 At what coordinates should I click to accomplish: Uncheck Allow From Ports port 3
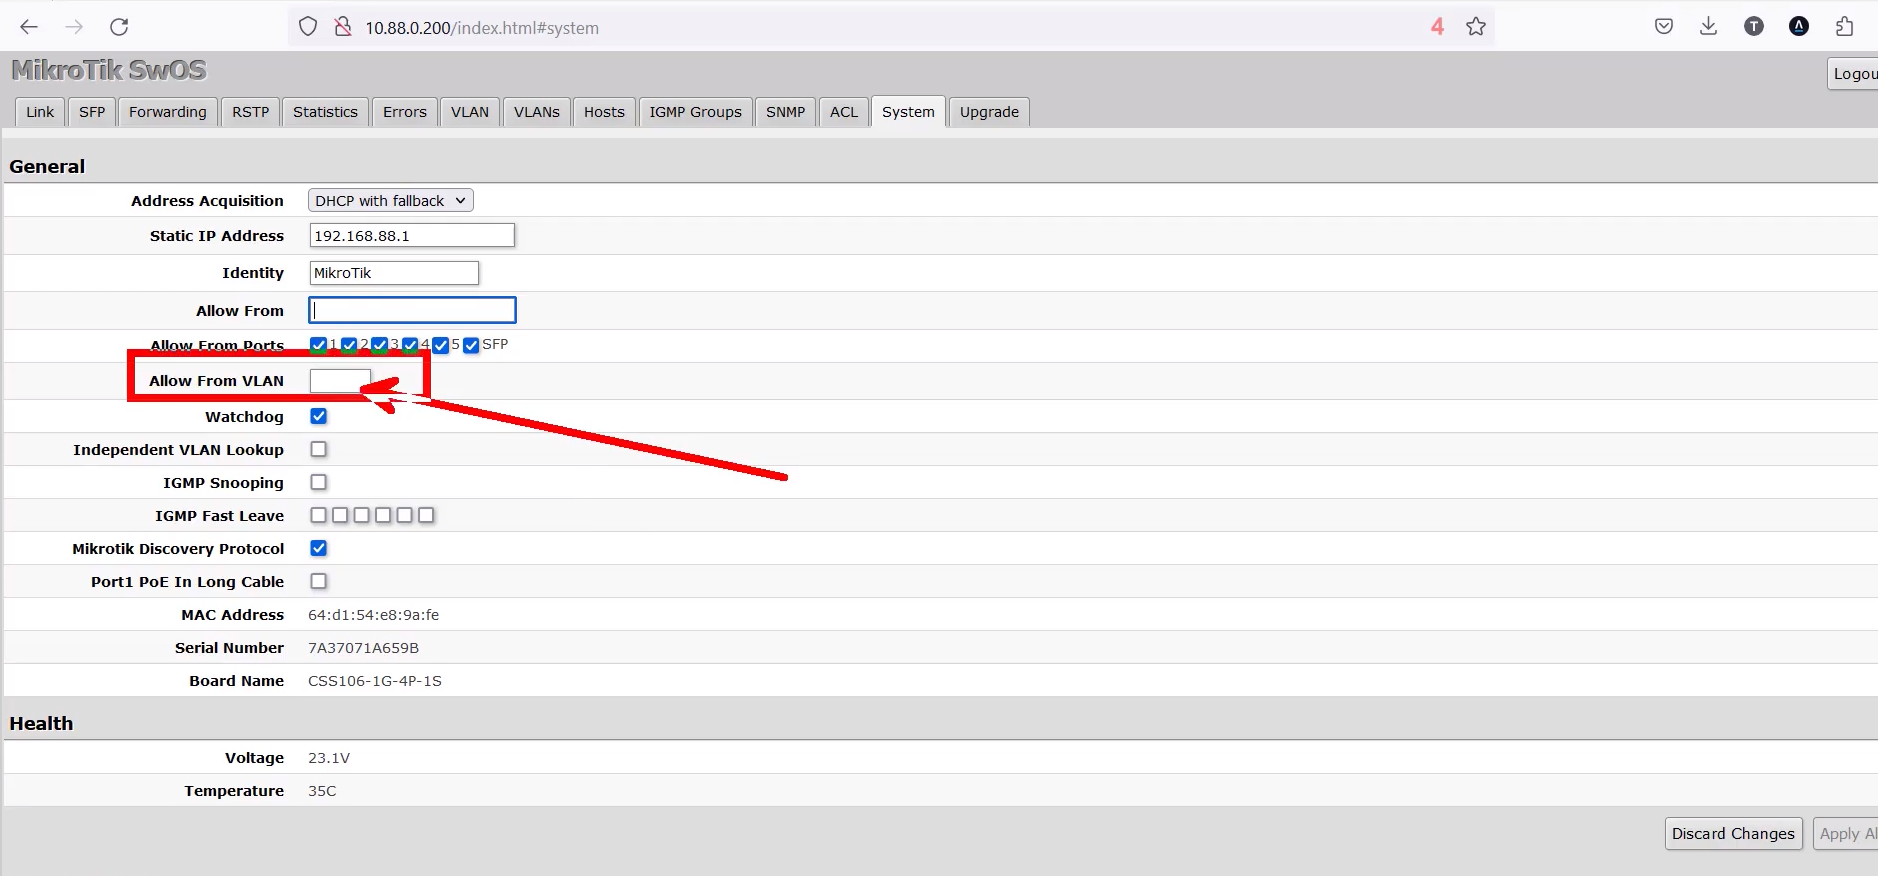point(380,345)
